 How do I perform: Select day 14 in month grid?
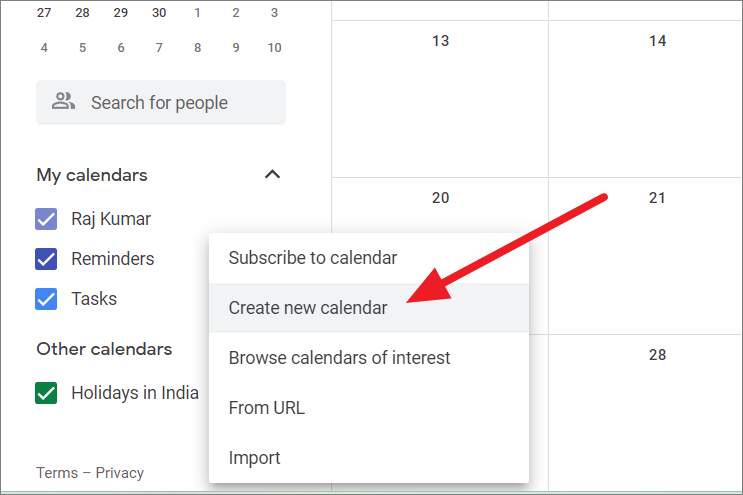pyautogui.click(x=657, y=41)
